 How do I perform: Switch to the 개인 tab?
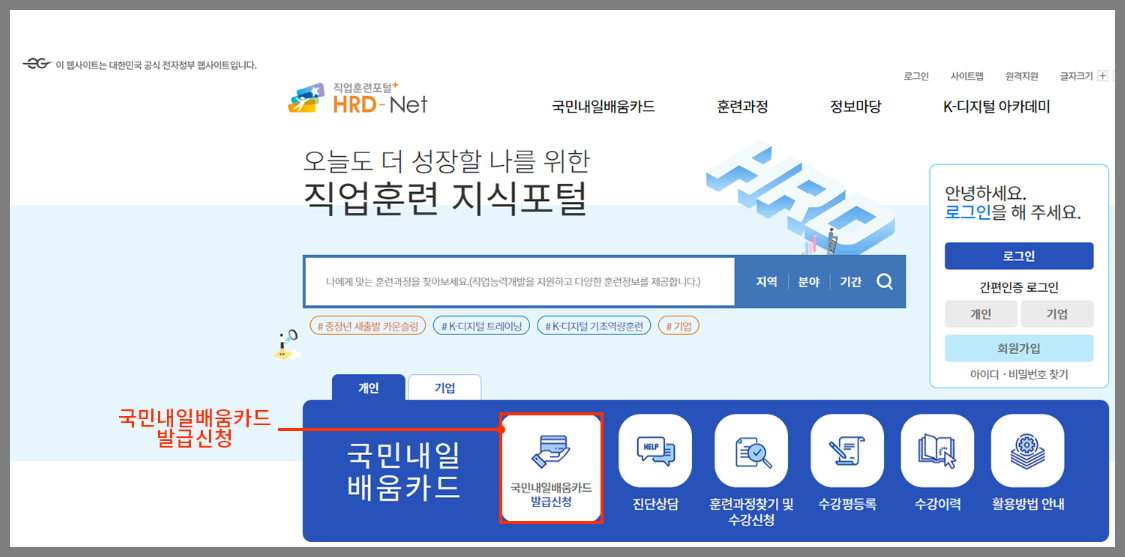click(x=369, y=388)
